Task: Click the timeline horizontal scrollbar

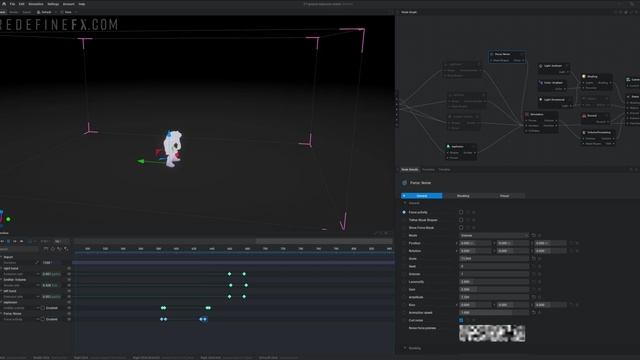Action: click(324, 241)
